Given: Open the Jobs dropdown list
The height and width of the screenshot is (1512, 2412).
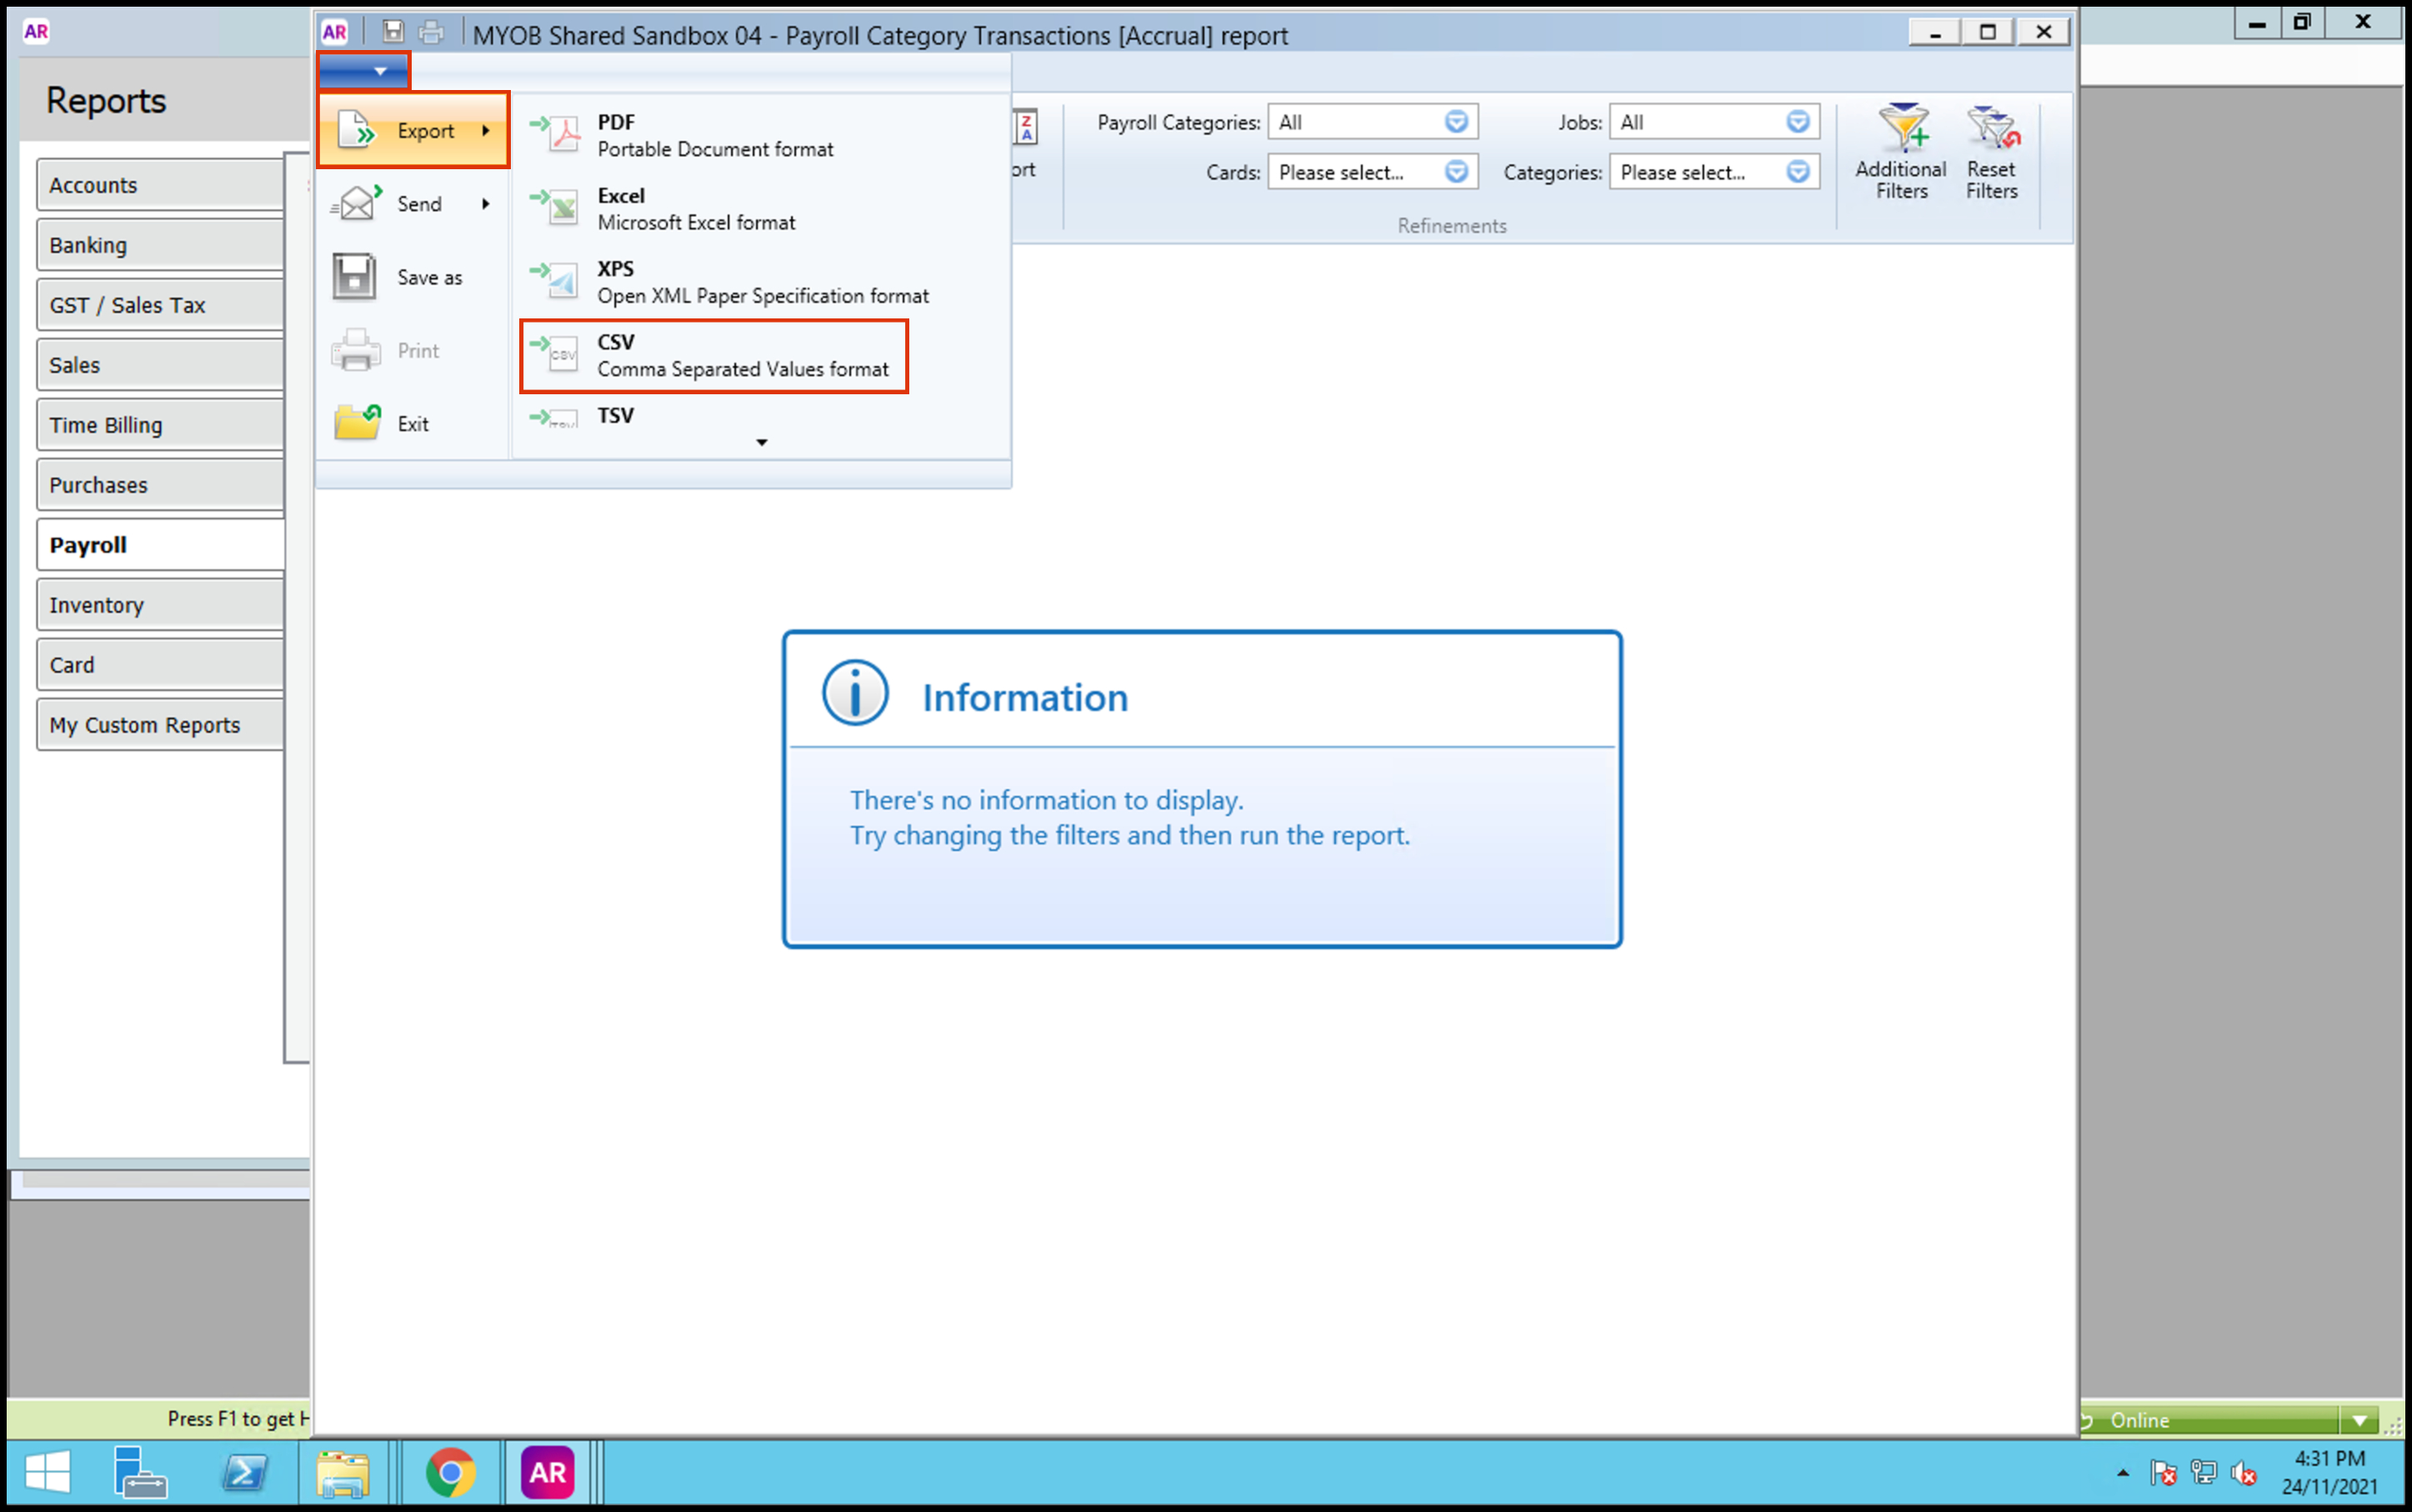Looking at the screenshot, I should click(1797, 122).
